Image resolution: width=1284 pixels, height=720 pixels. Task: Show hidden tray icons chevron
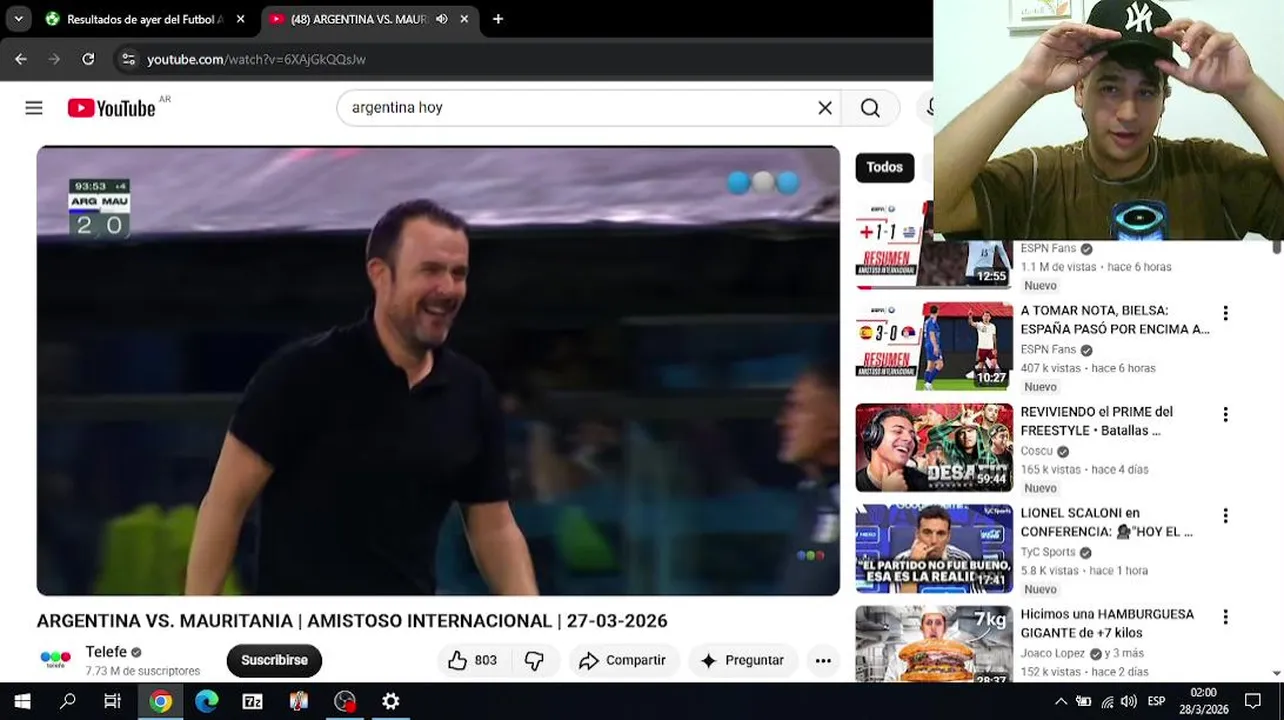pyautogui.click(x=1061, y=702)
